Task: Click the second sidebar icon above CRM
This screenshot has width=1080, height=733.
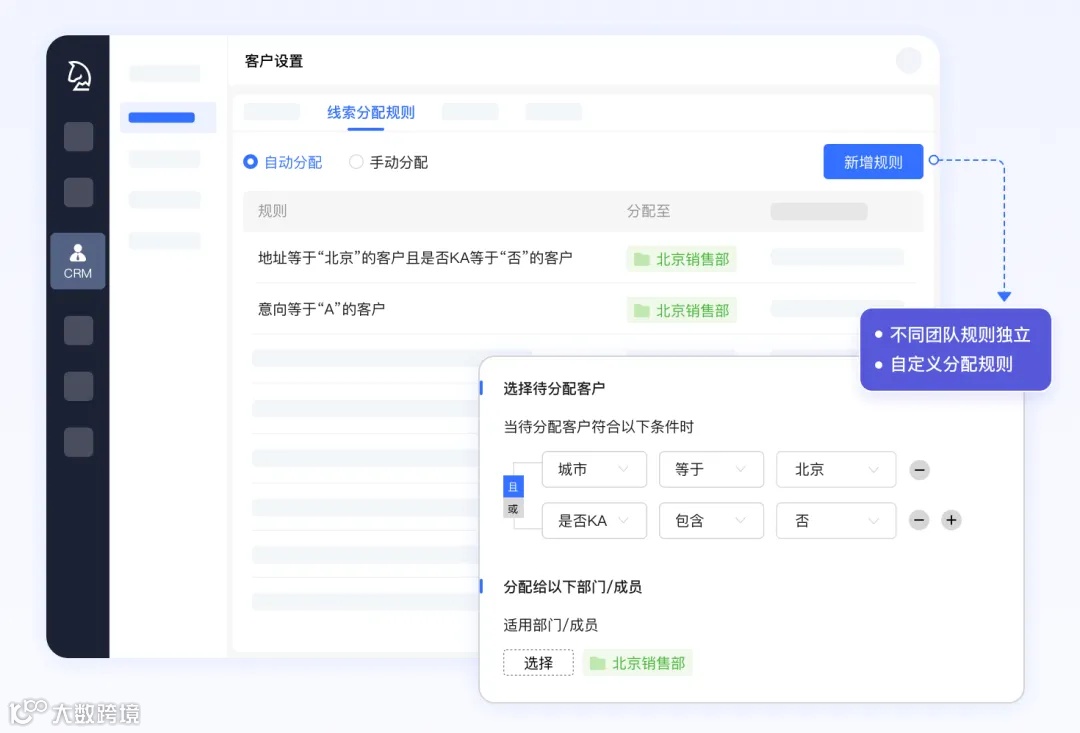Action: pos(77,192)
